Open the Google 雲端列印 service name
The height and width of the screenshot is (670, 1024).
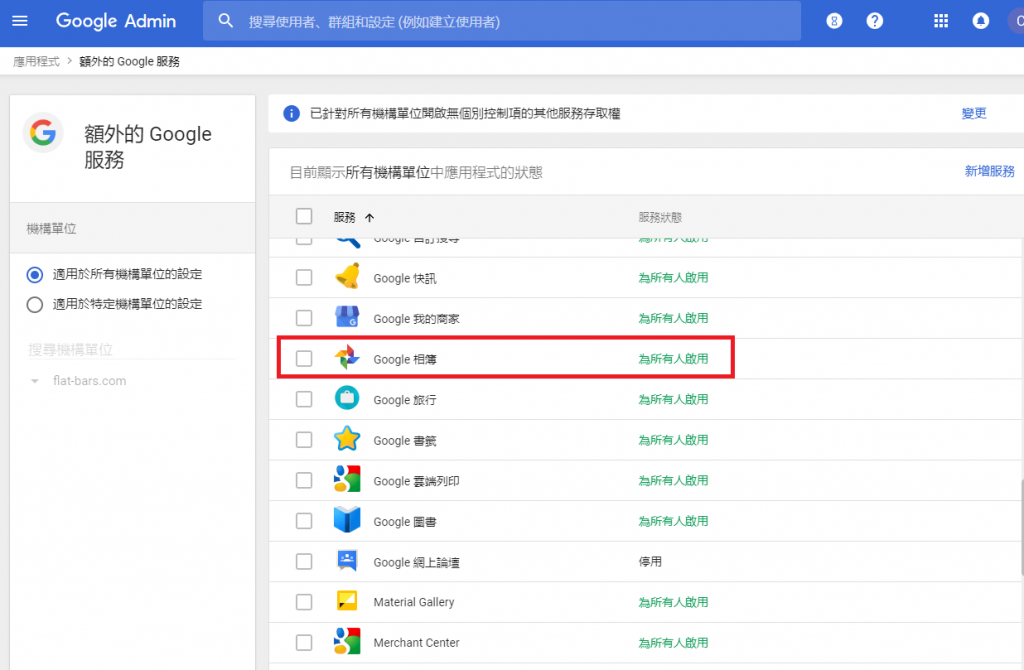click(416, 481)
